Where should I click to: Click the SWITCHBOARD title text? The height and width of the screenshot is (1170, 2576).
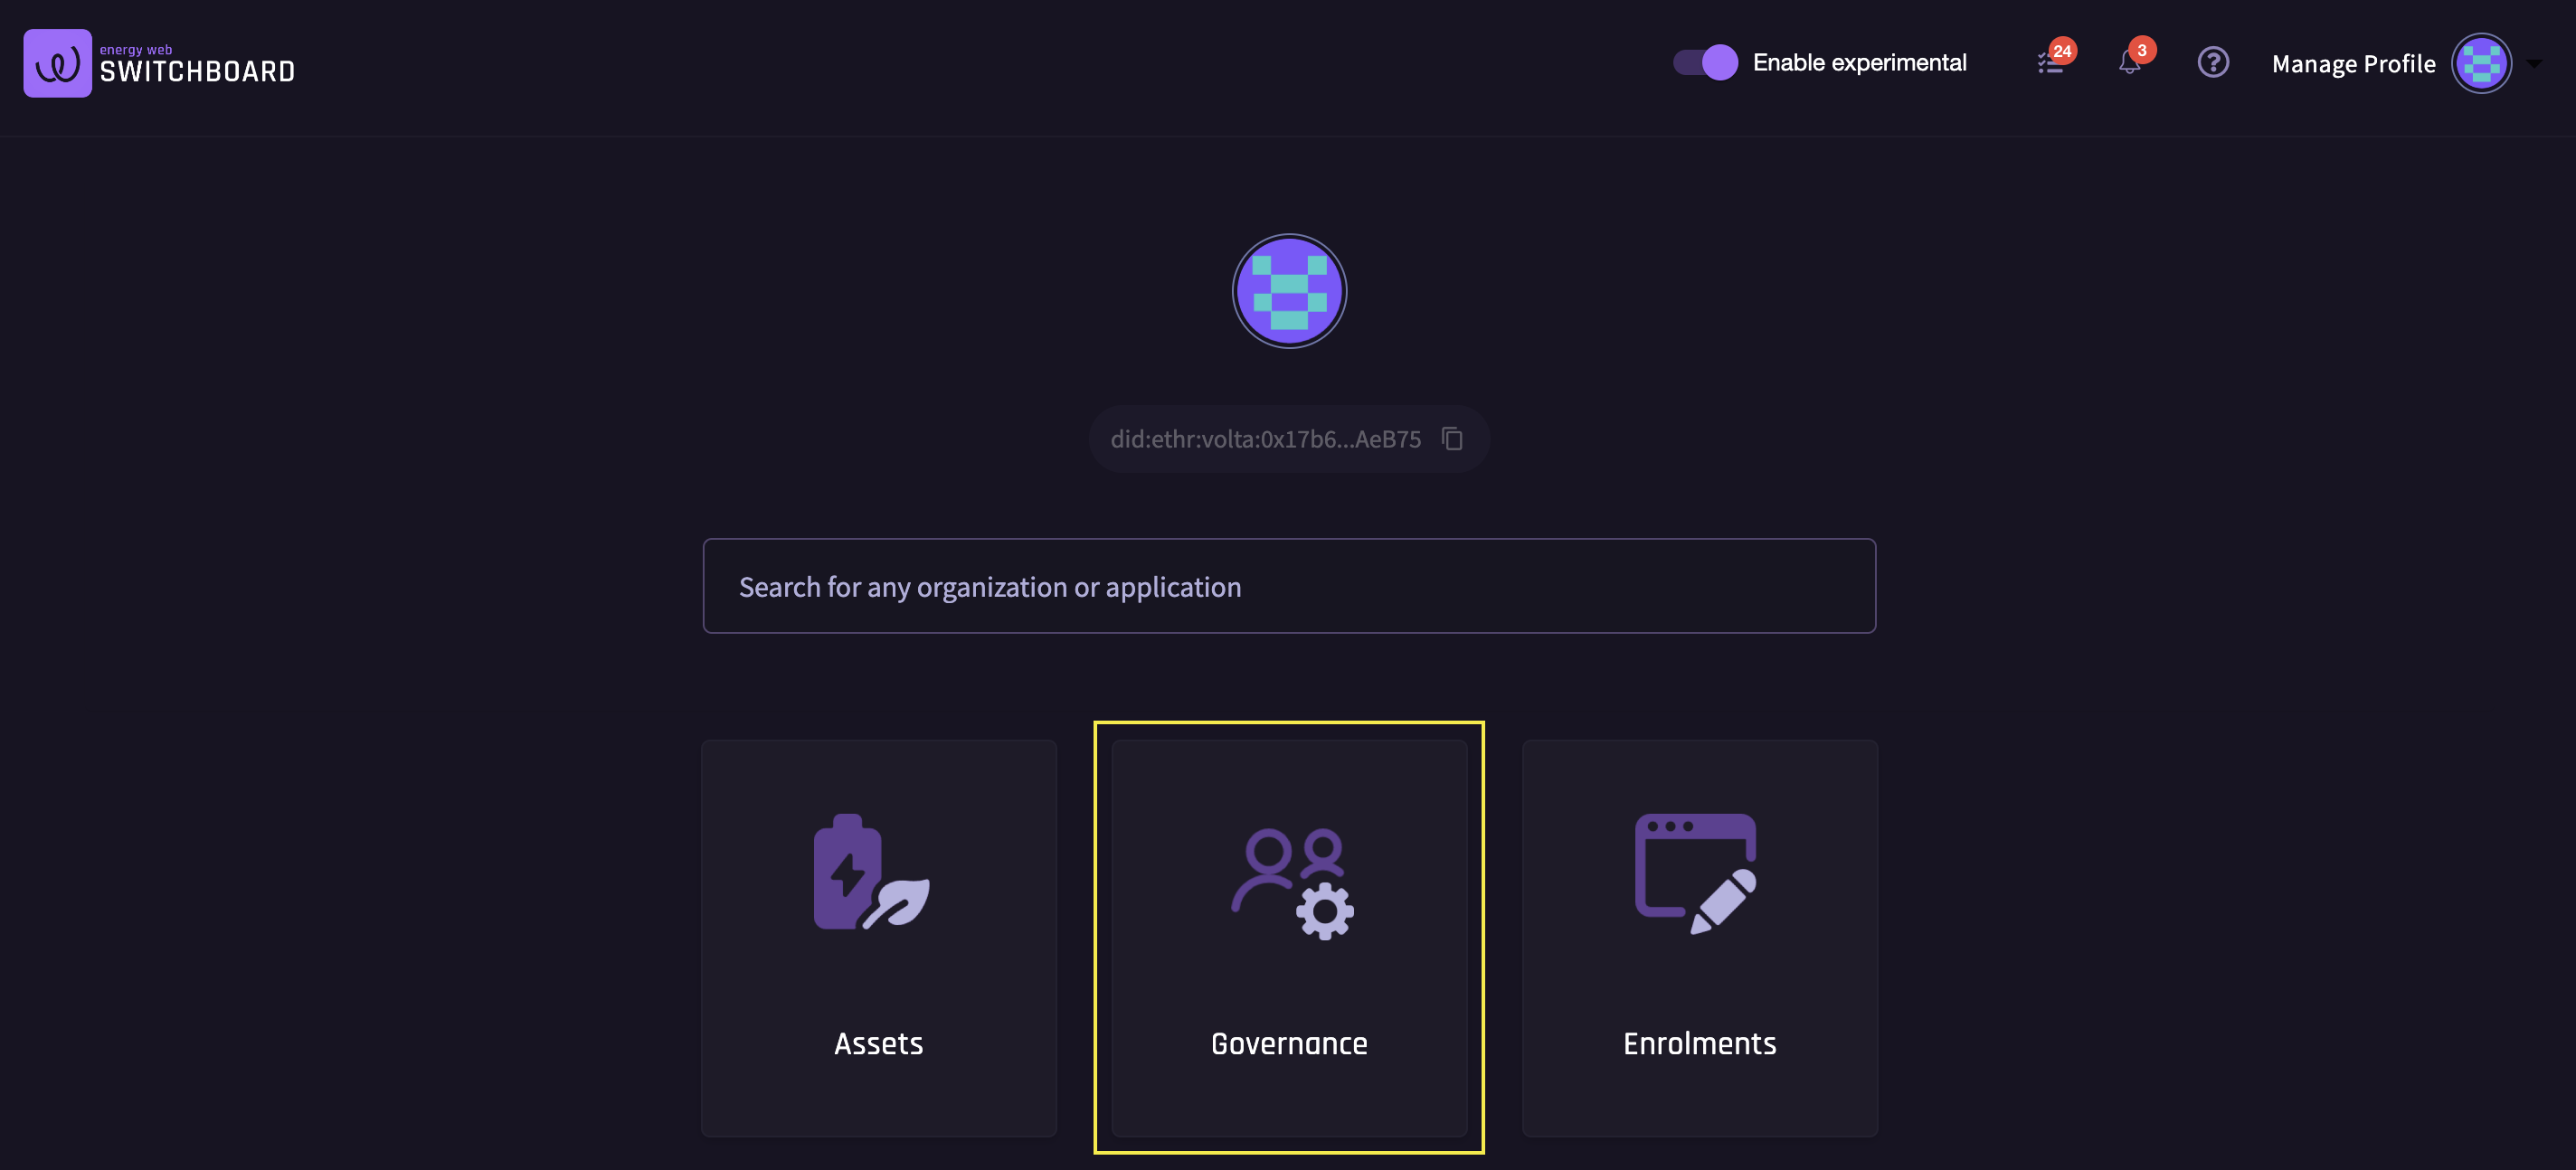tap(197, 72)
